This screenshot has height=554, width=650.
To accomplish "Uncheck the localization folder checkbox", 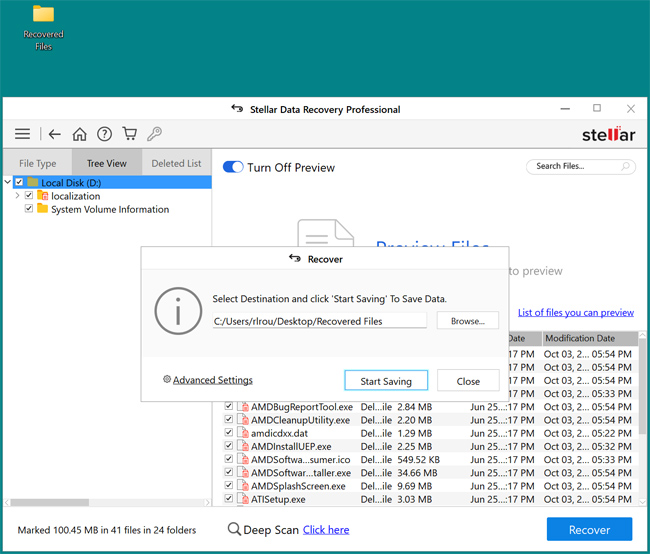I will point(29,195).
